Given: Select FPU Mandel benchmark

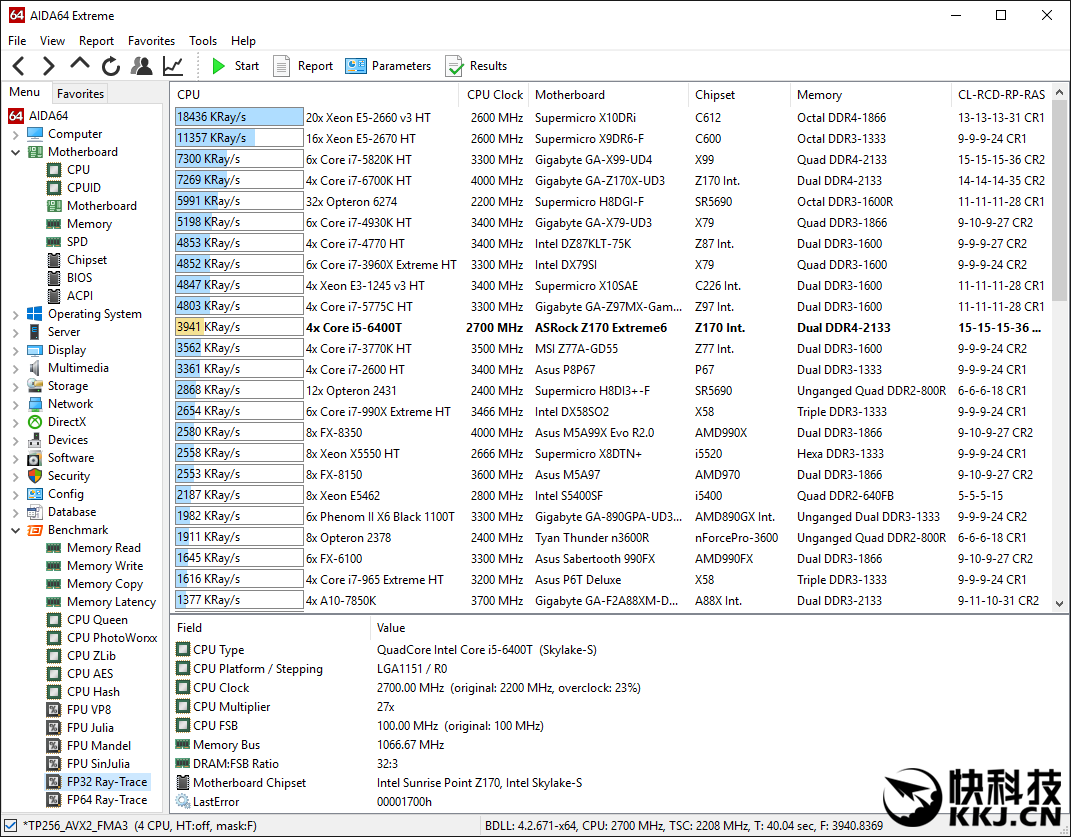Looking at the screenshot, I should click(x=89, y=745).
